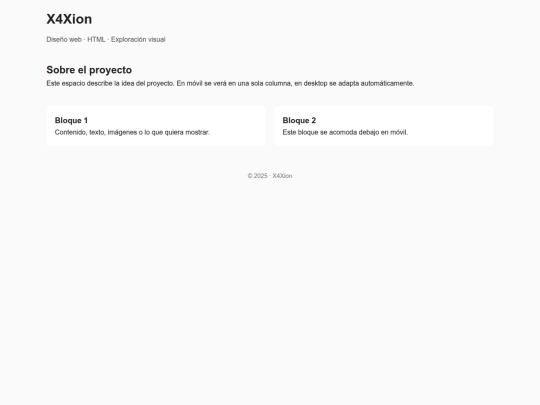Click the "Bloque 2" card heading
540x405 pixels.
click(x=299, y=120)
